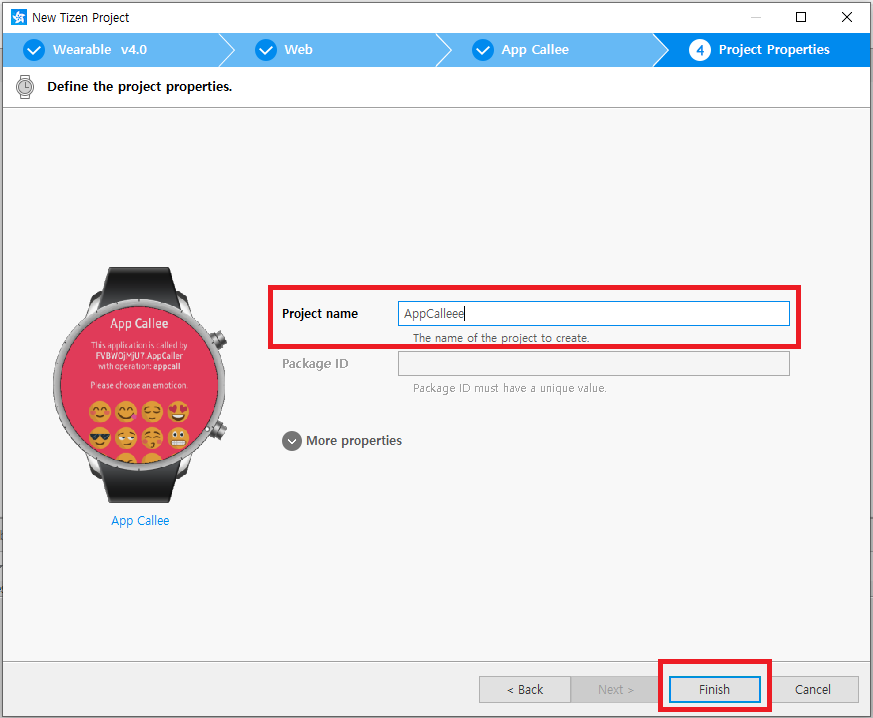The image size is (873, 718).
Task: Click the watch icon beside Define the project properties
Action: [x=24, y=87]
